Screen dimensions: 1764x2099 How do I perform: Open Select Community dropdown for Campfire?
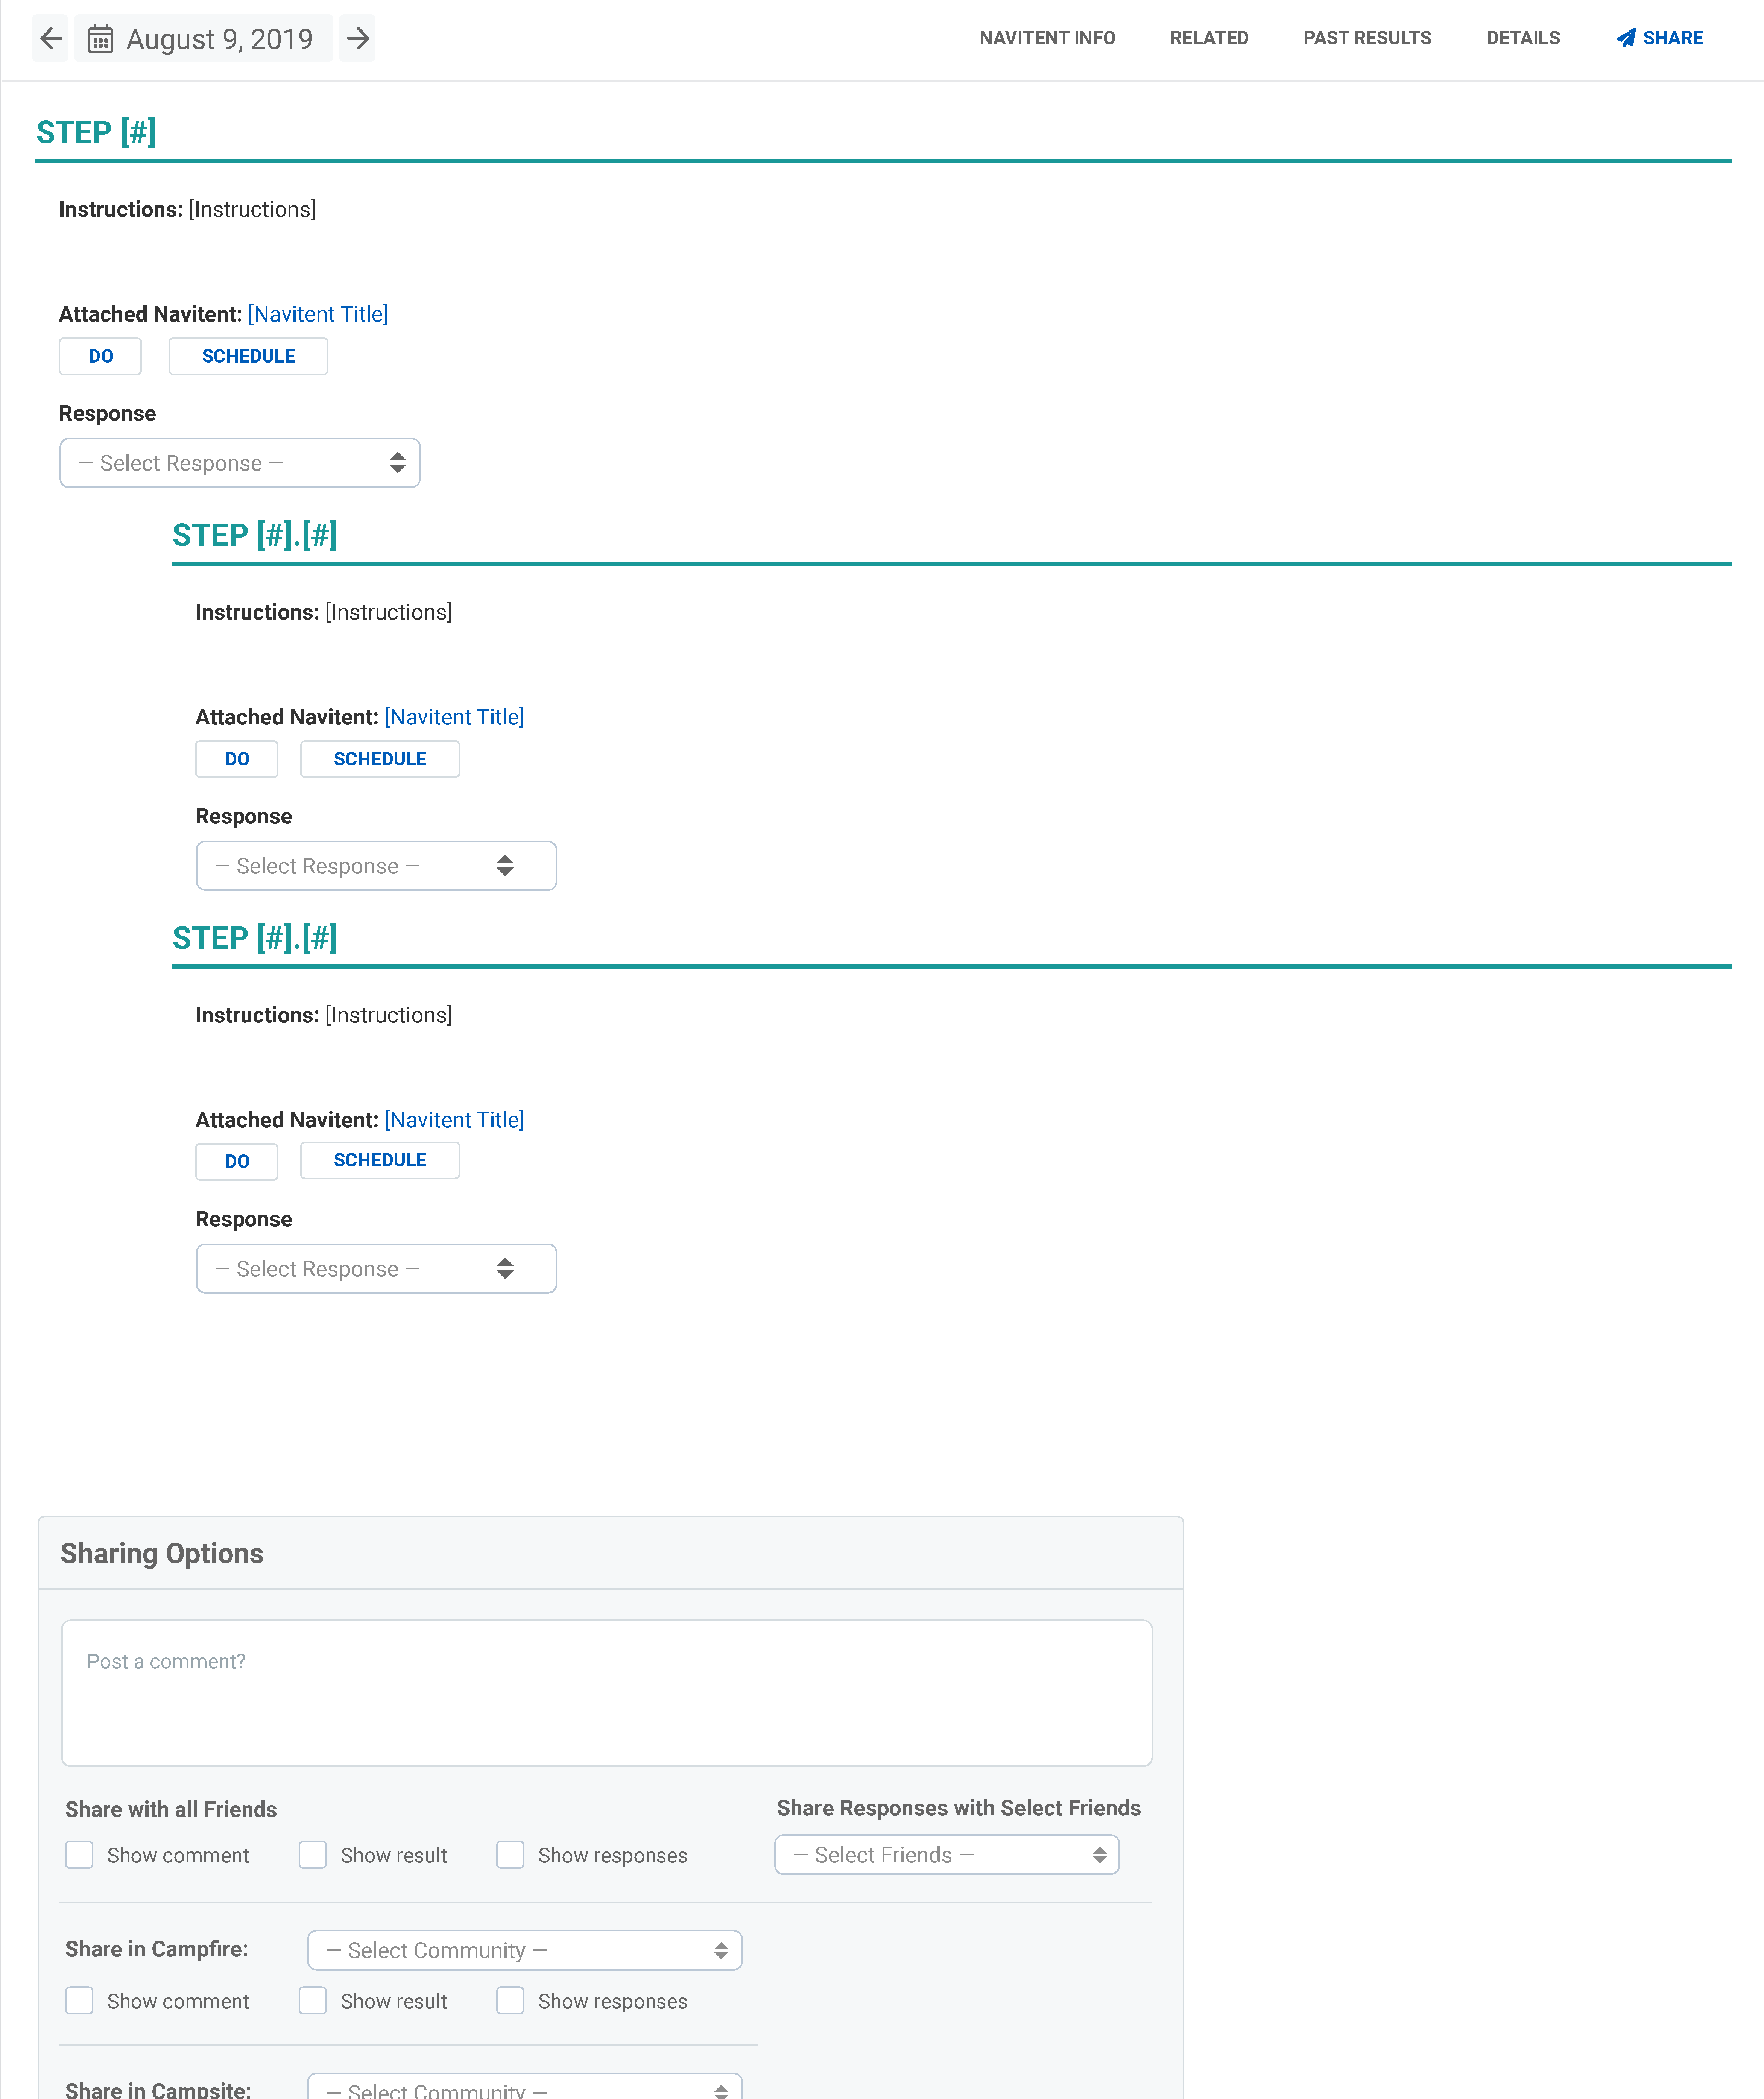click(x=525, y=1950)
